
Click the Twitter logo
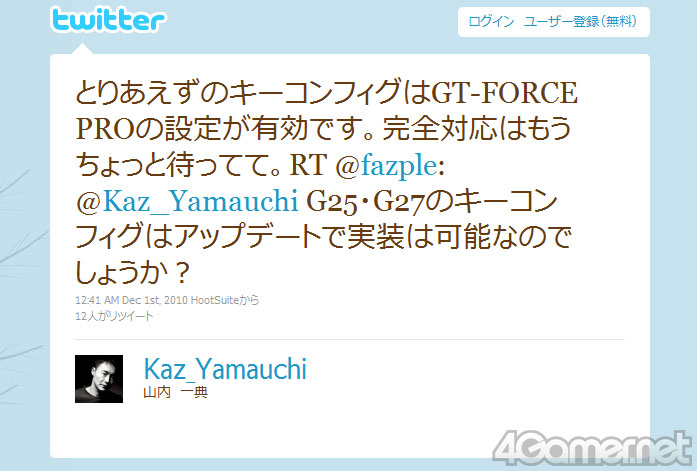point(109,20)
